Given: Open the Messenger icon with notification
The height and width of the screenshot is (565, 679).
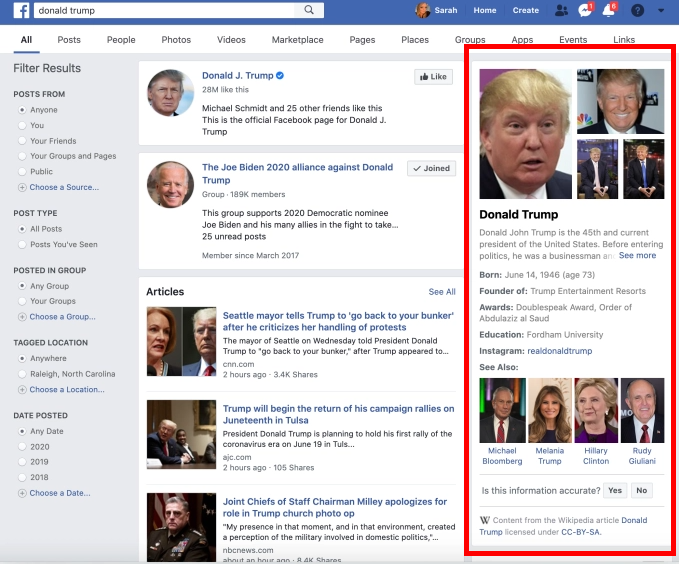Looking at the screenshot, I should 585,10.
